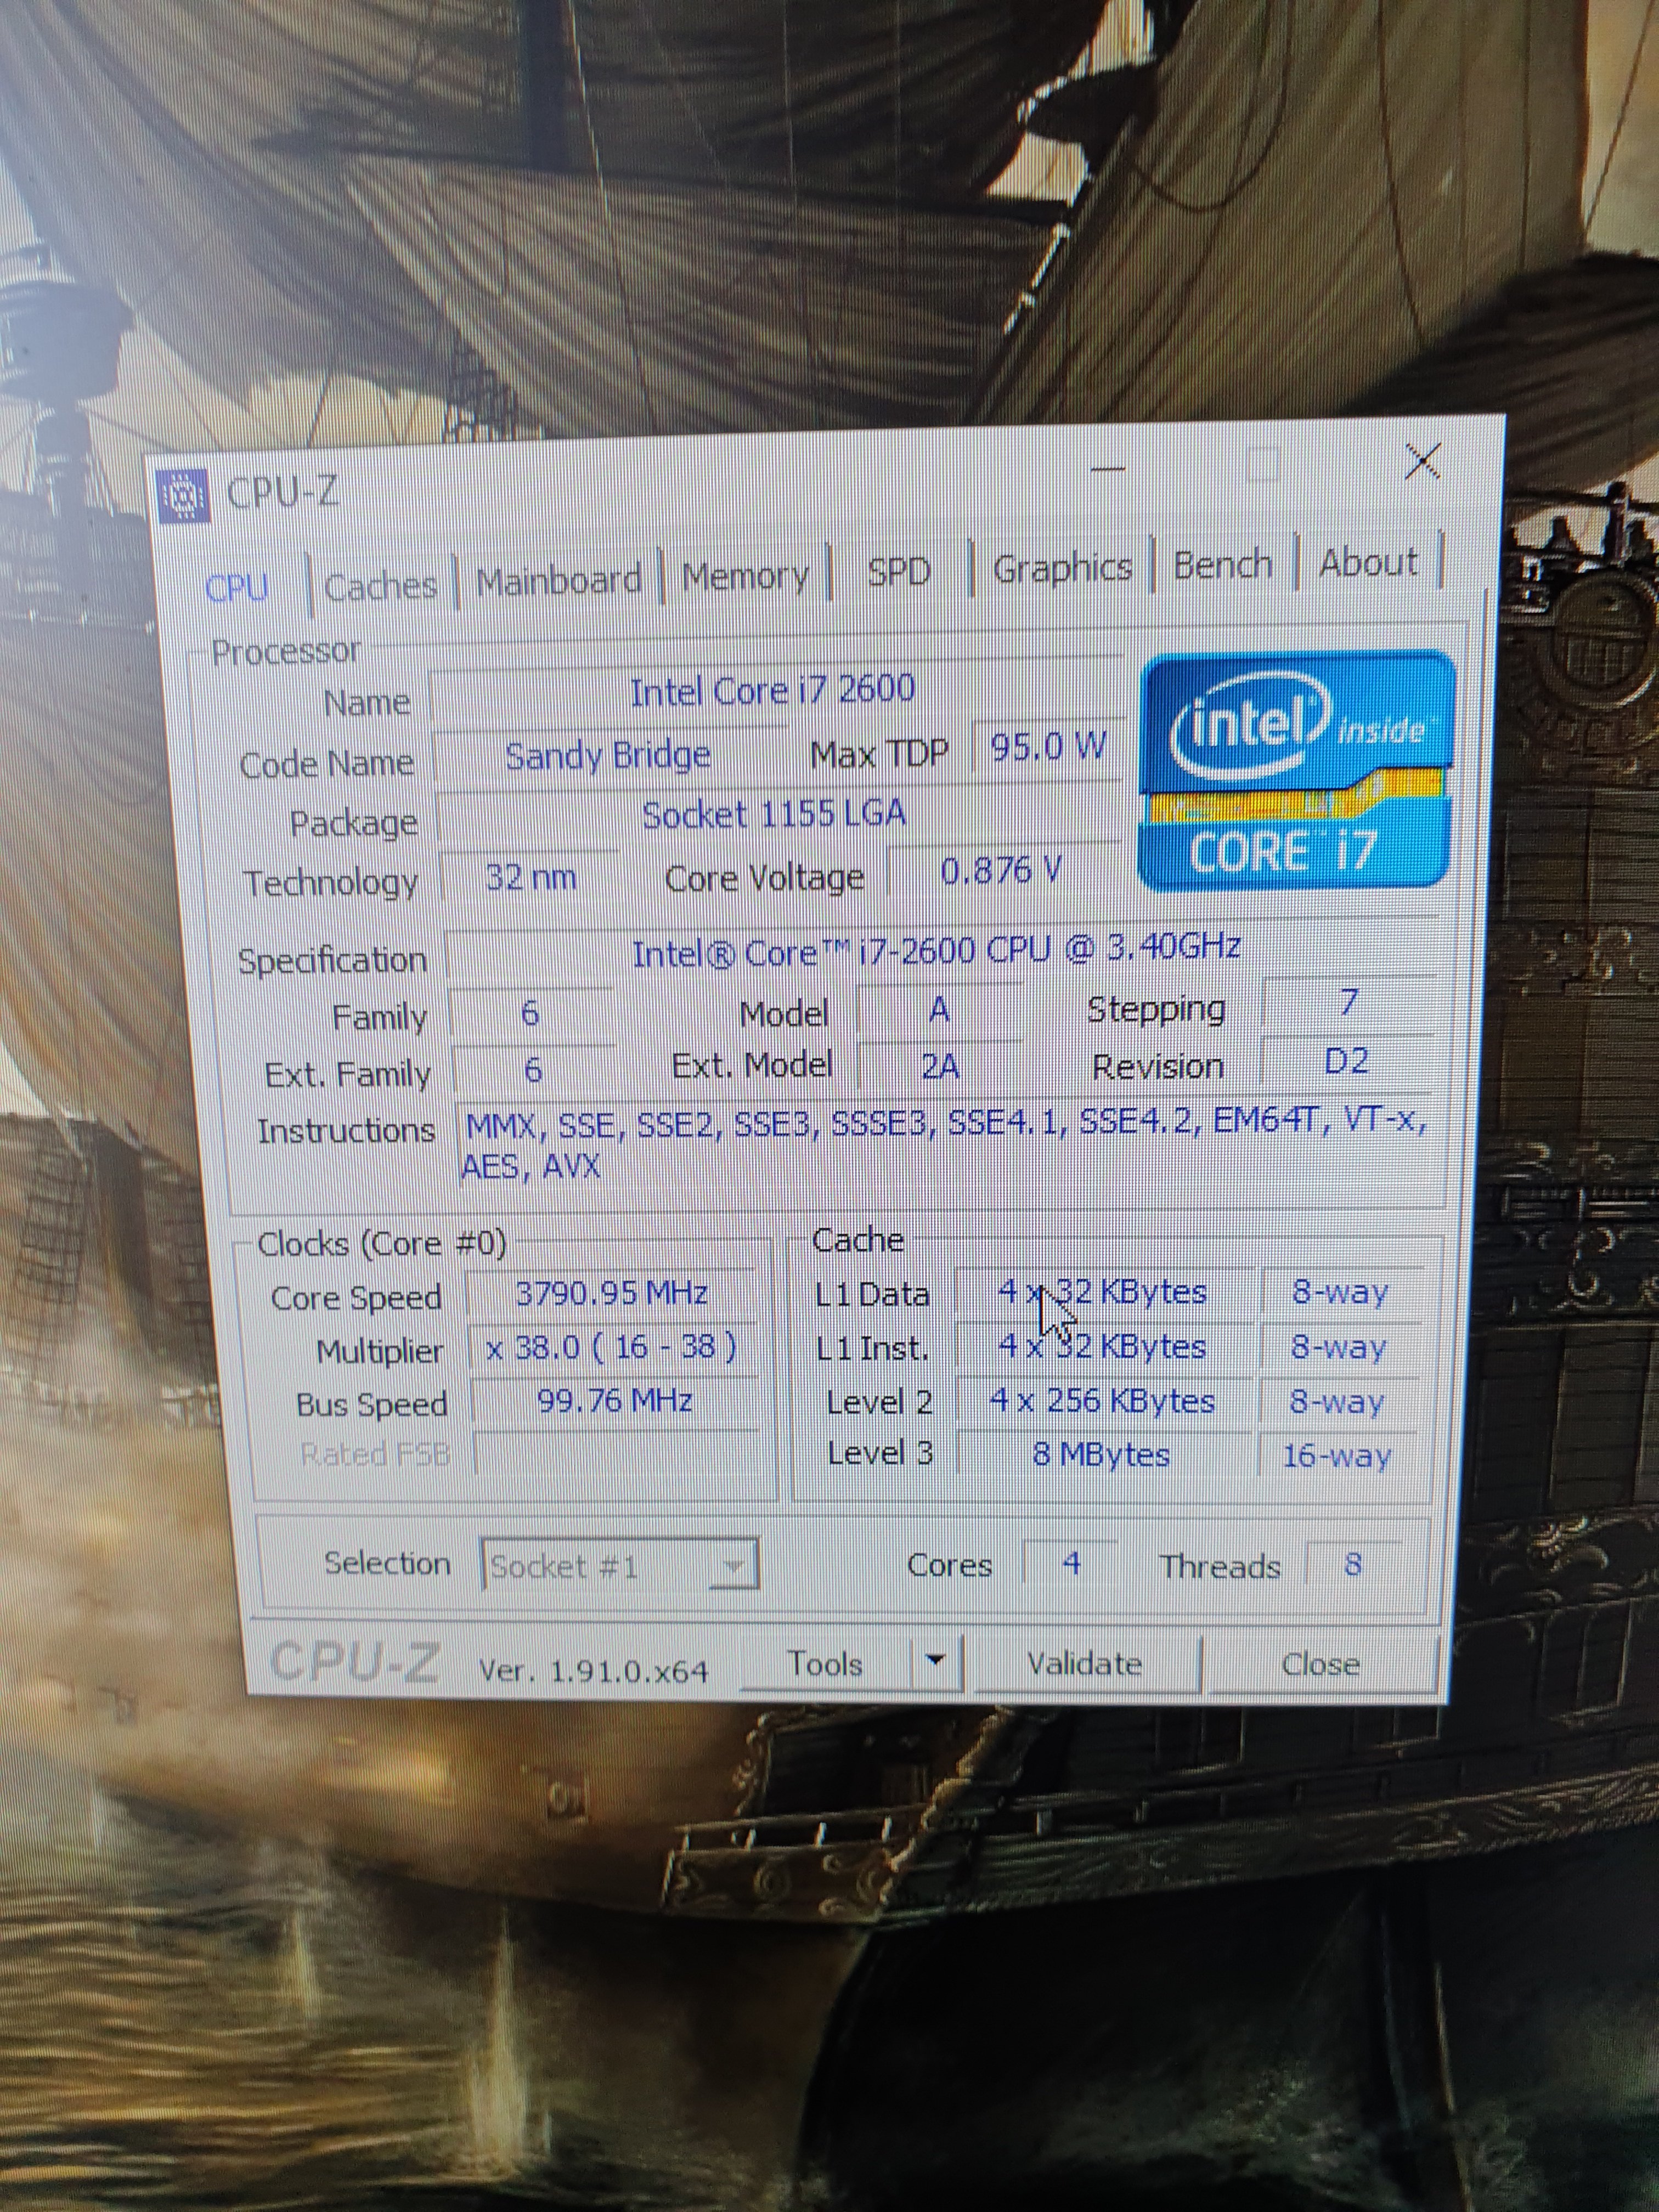
Task: Click the Intel Core i7 logo badge
Action: point(1296,771)
